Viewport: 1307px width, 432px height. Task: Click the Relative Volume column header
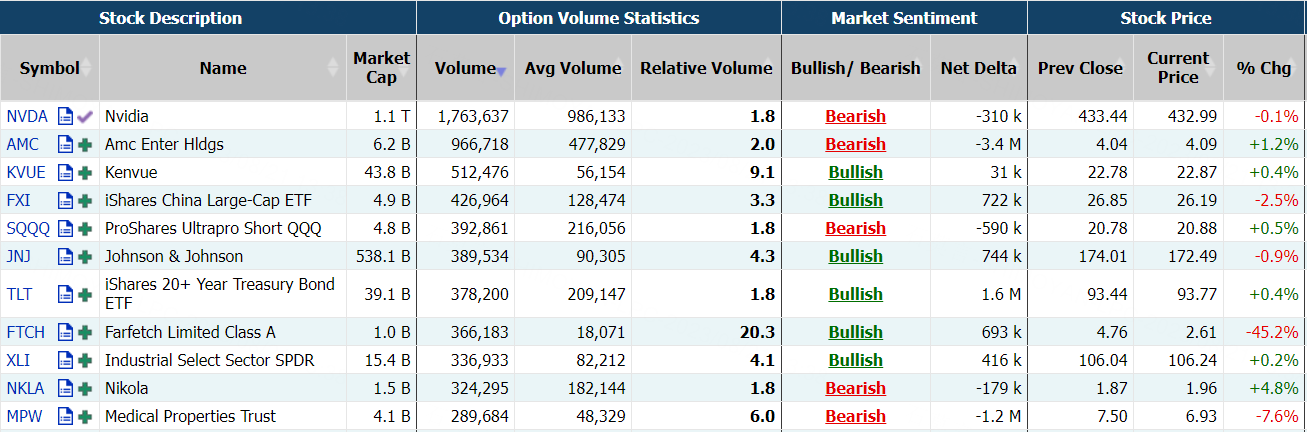(x=706, y=68)
